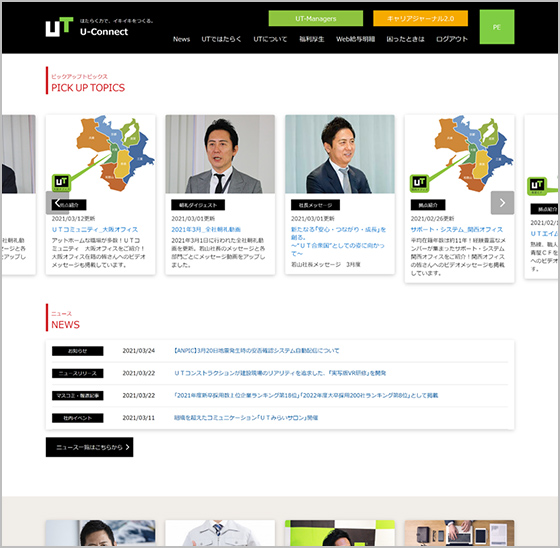This screenshot has height=548, width=560.
Task: Click the UT U-Connect logo
Action: [x=86, y=27]
